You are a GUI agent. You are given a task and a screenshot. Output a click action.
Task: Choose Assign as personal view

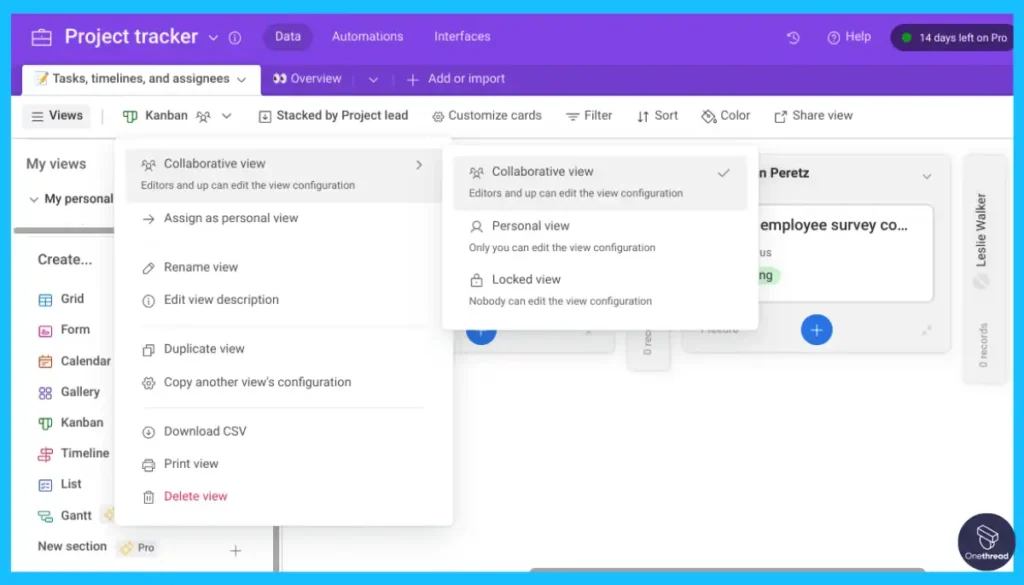(219, 218)
